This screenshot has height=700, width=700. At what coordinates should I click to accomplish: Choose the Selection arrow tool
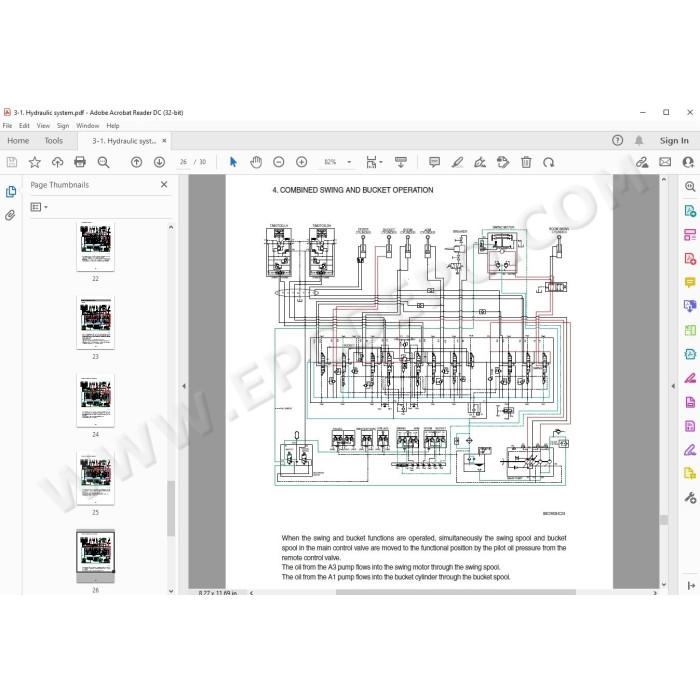(233, 162)
